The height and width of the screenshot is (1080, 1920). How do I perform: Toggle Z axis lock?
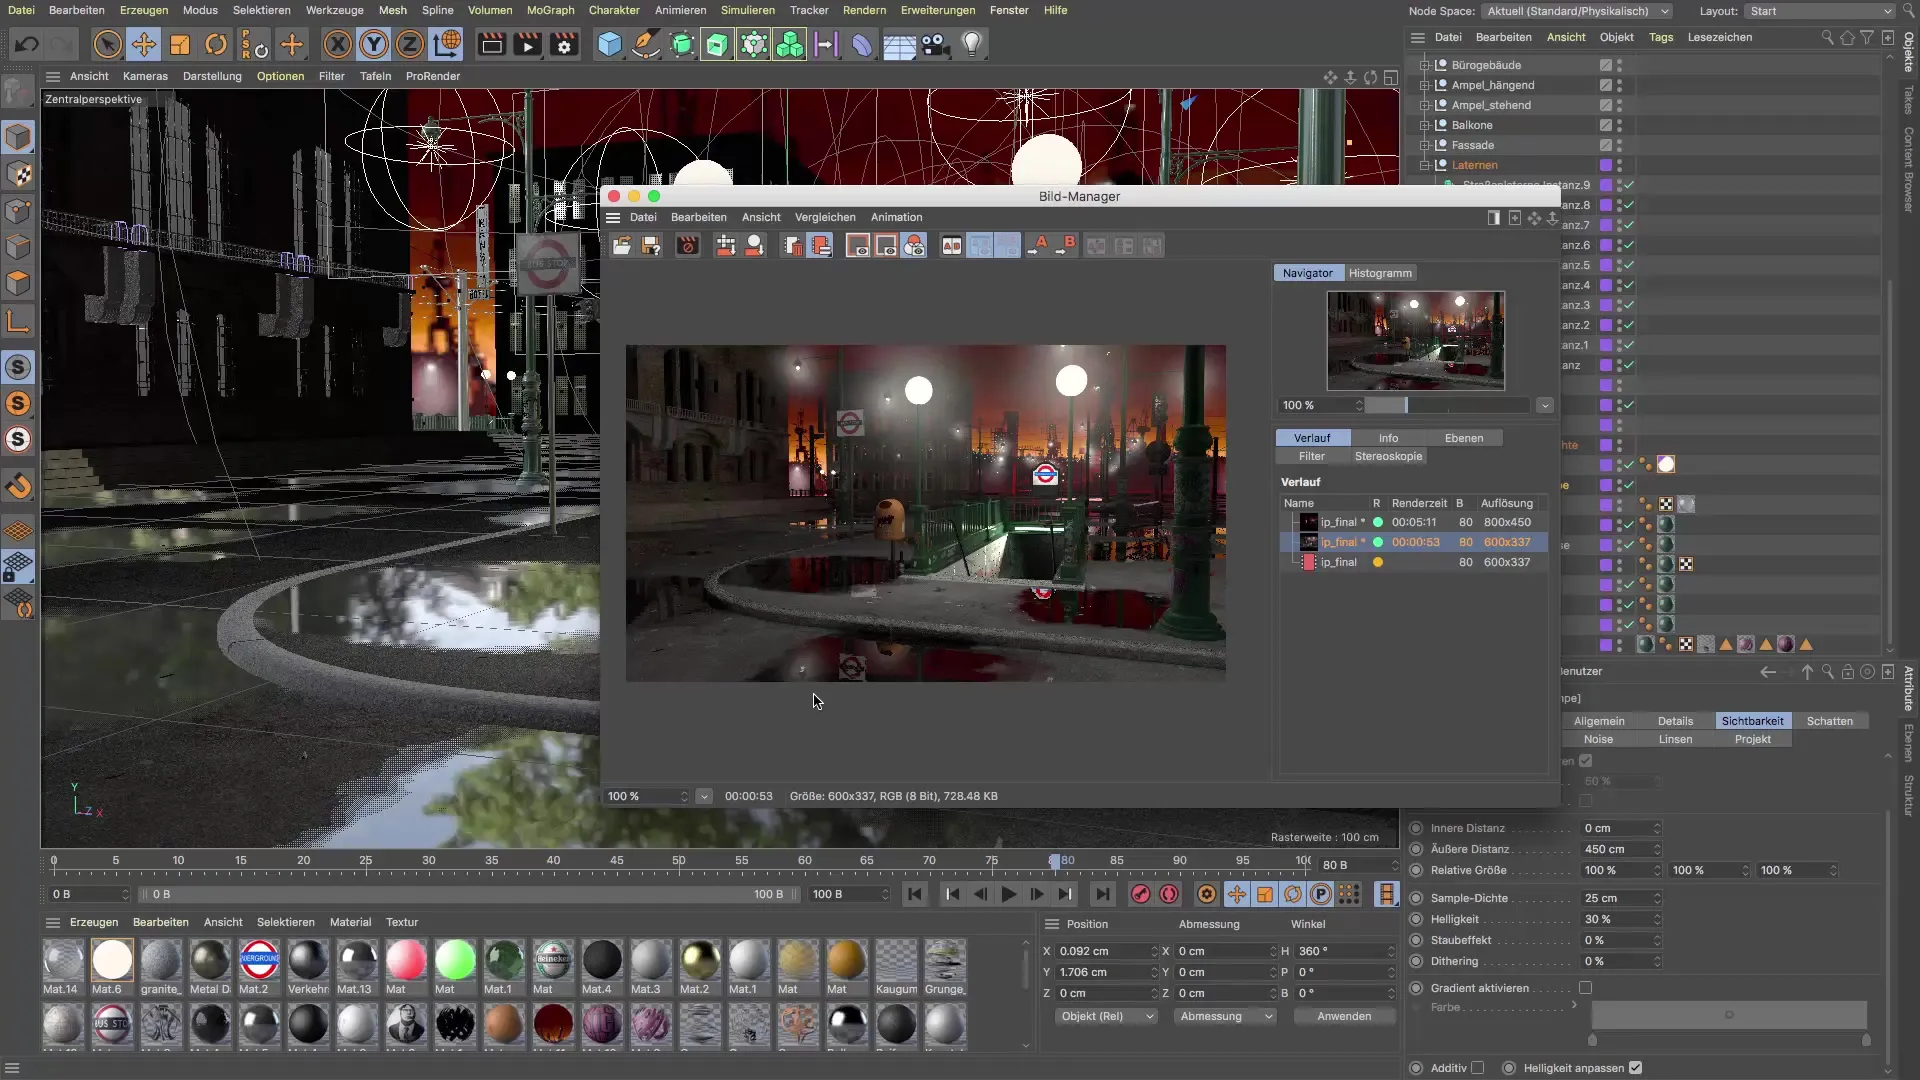point(410,44)
